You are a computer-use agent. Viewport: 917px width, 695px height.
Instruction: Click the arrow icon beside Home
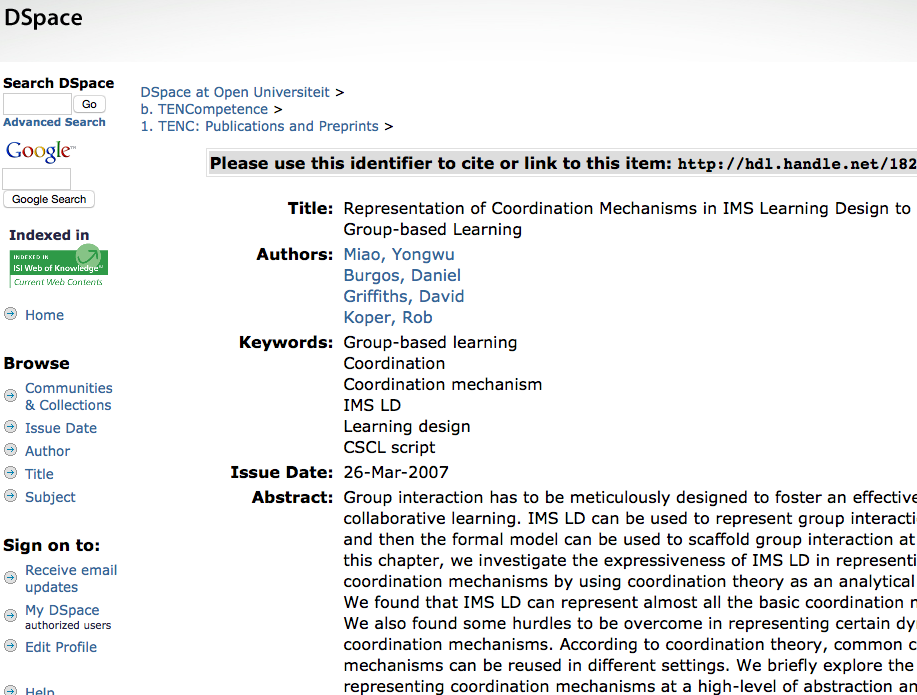tap(10, 314)
